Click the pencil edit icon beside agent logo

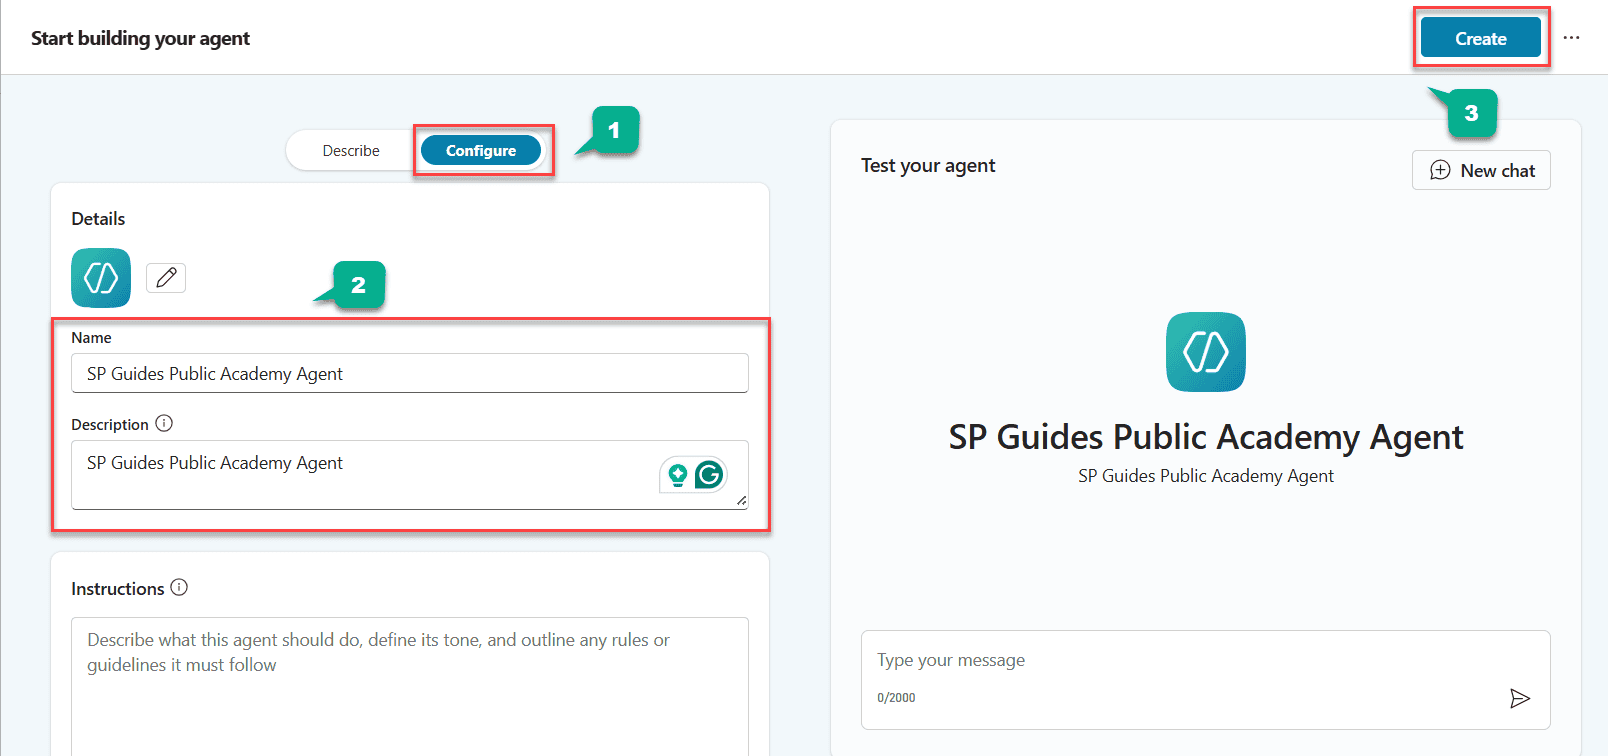[x=166, y=277]
